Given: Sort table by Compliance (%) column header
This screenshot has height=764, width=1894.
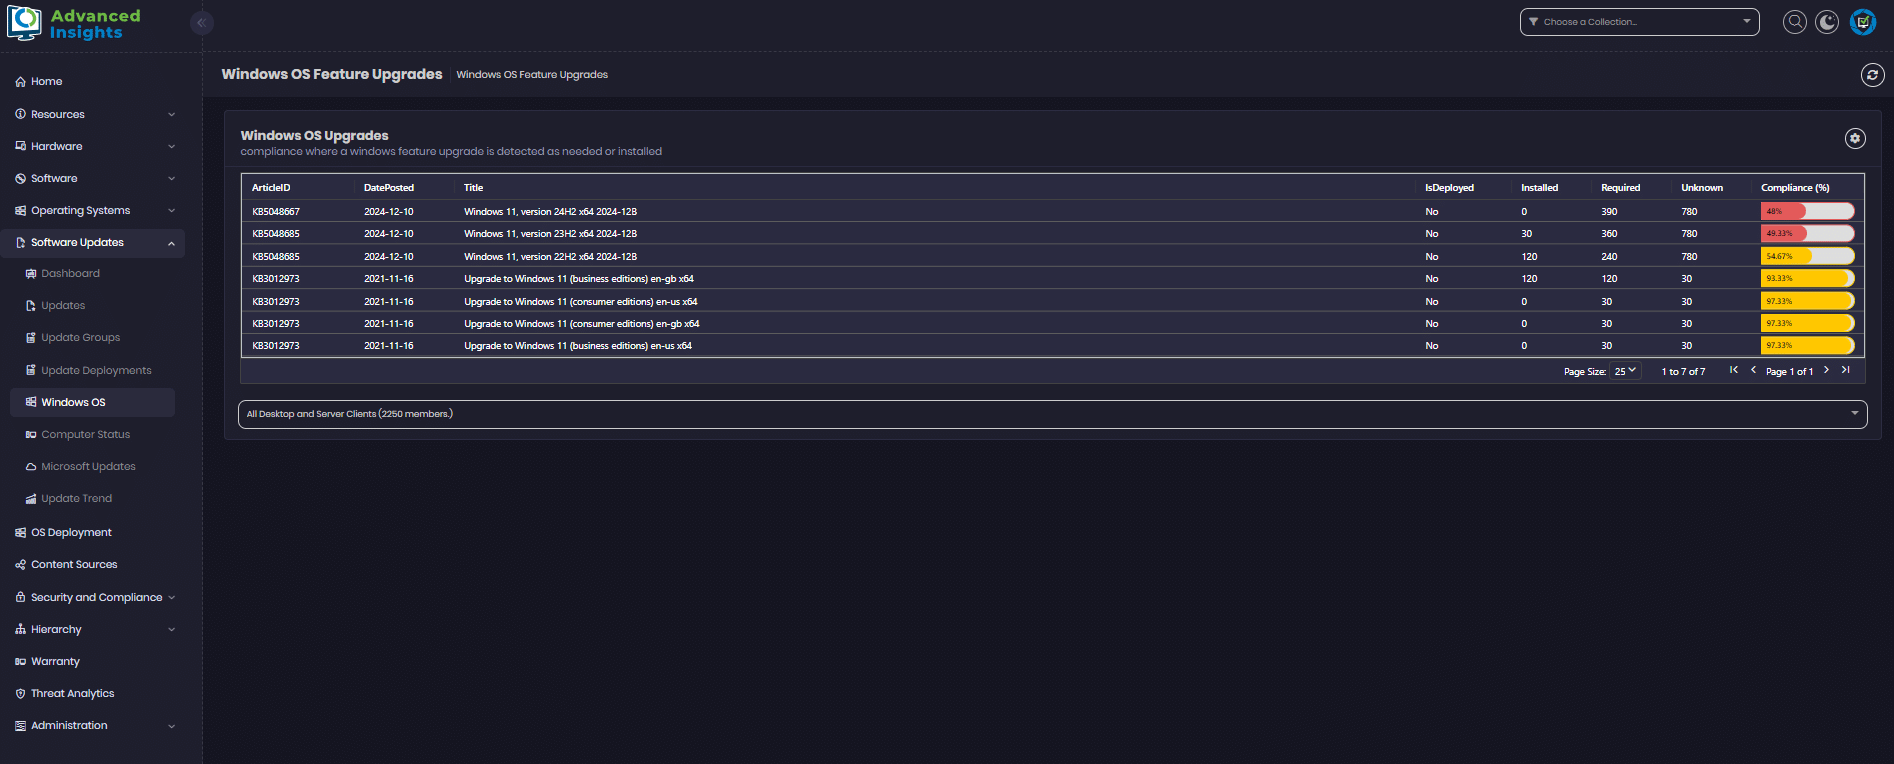Looking at the screenshot, I should coord(1795,188).
